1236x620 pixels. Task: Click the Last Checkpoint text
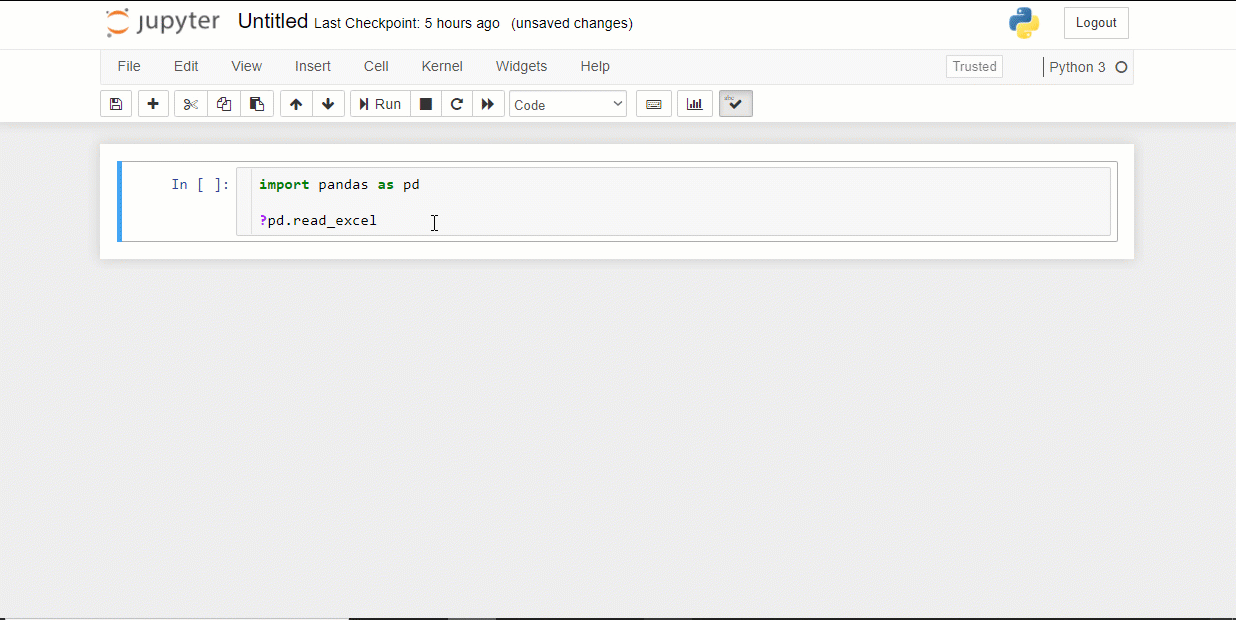click(x=407, y=23)
